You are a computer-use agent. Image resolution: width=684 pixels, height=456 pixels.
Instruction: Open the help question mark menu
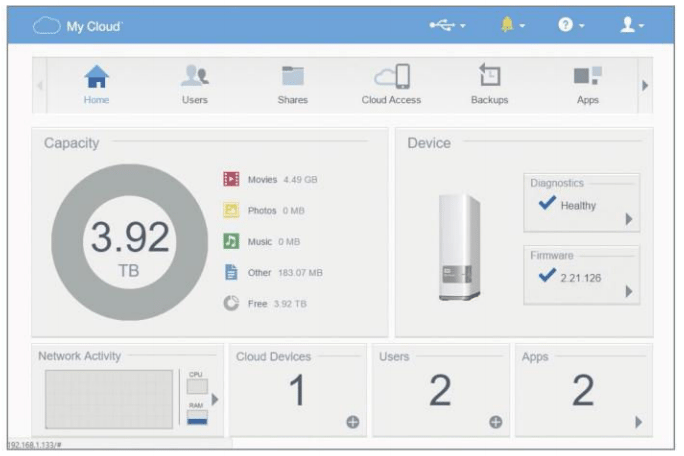click(x=571, y=25)
